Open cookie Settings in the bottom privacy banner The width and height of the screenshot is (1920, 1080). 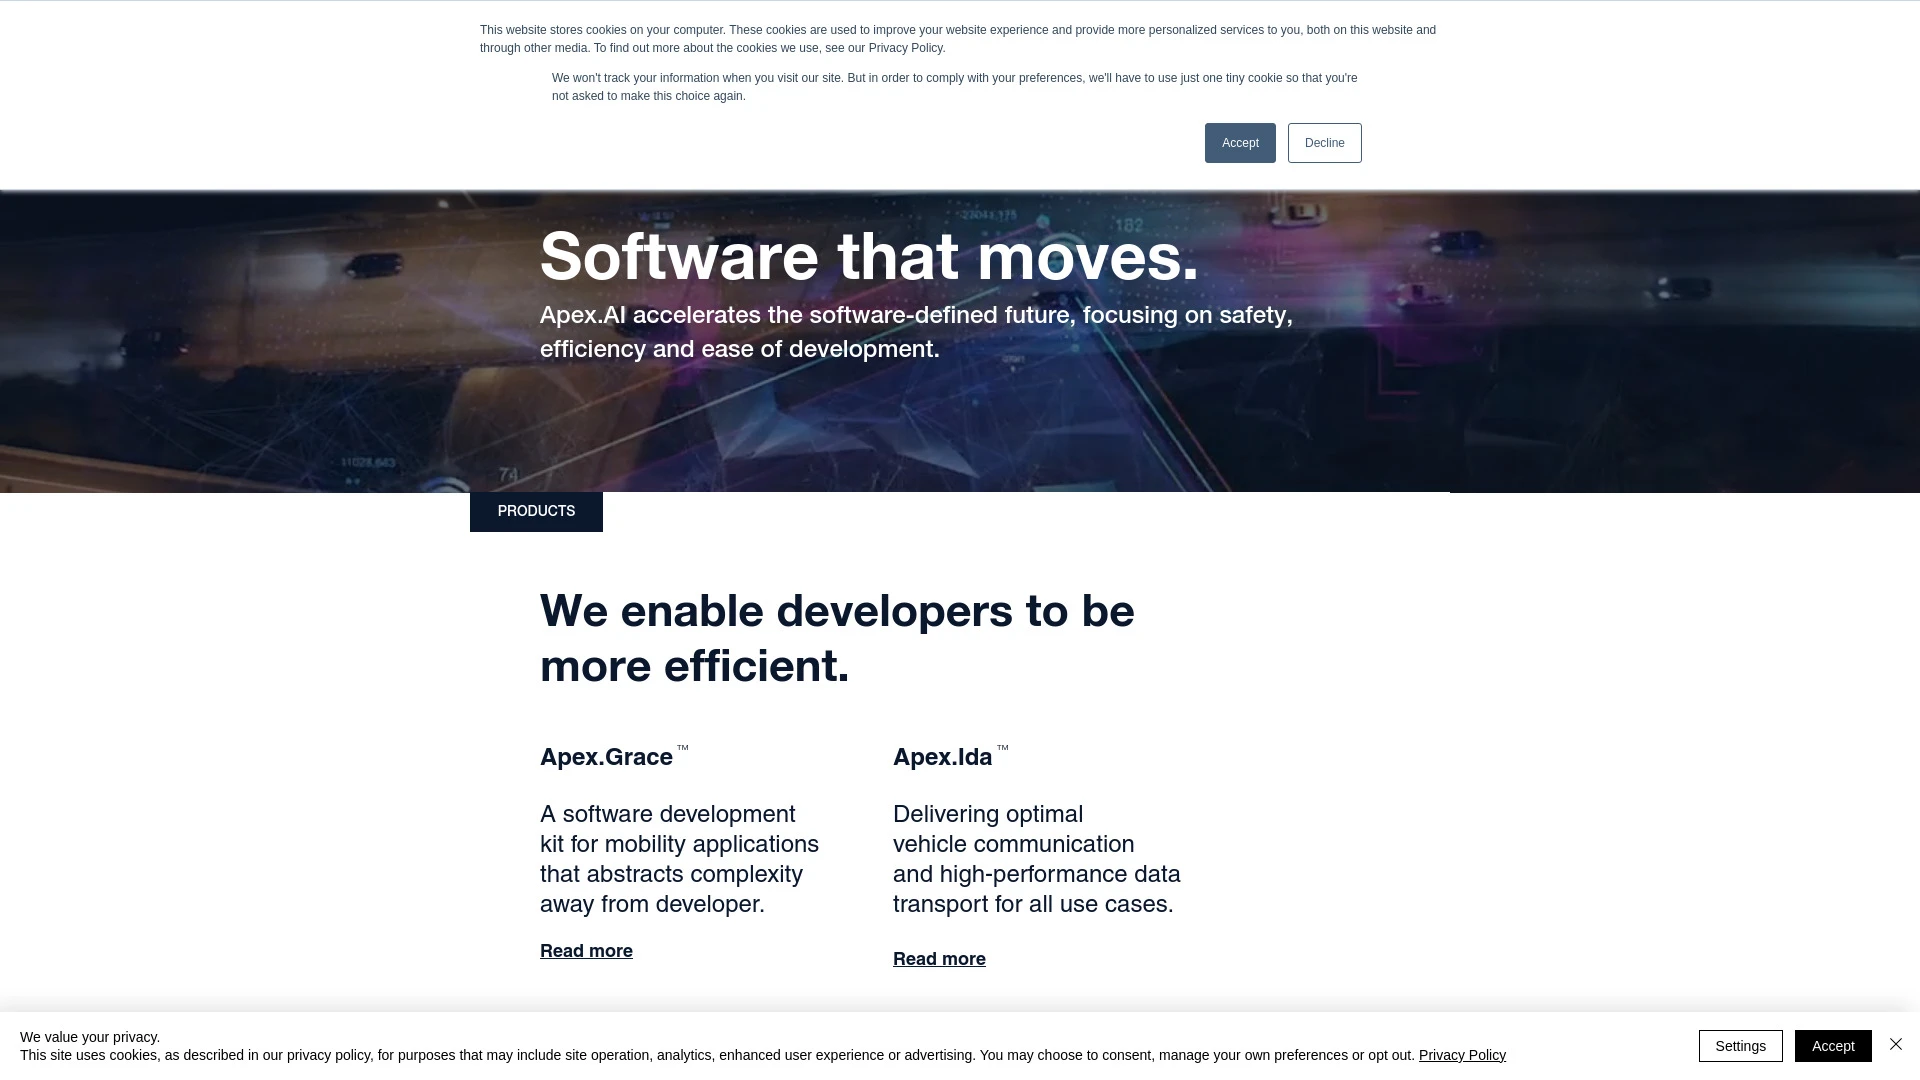(x=1740, y=1045)
